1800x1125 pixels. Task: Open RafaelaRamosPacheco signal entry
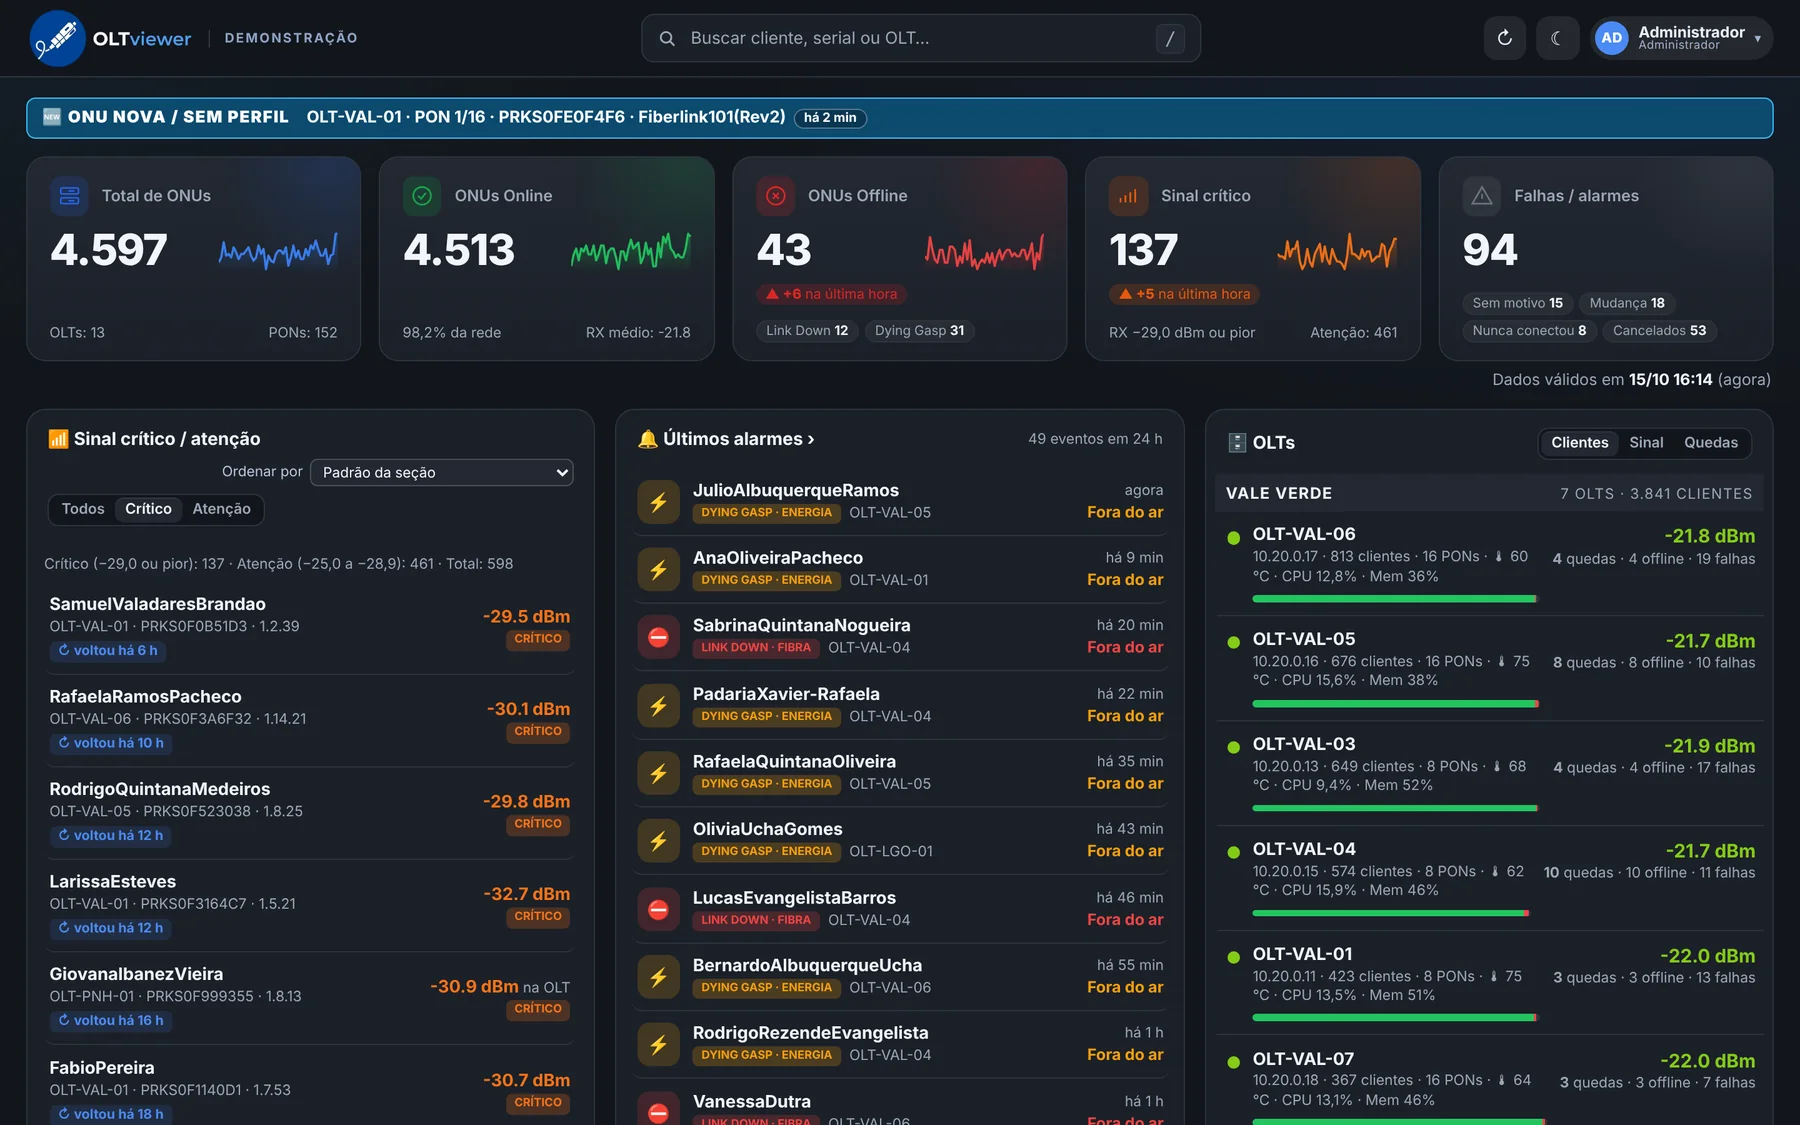tap(310, 719)
